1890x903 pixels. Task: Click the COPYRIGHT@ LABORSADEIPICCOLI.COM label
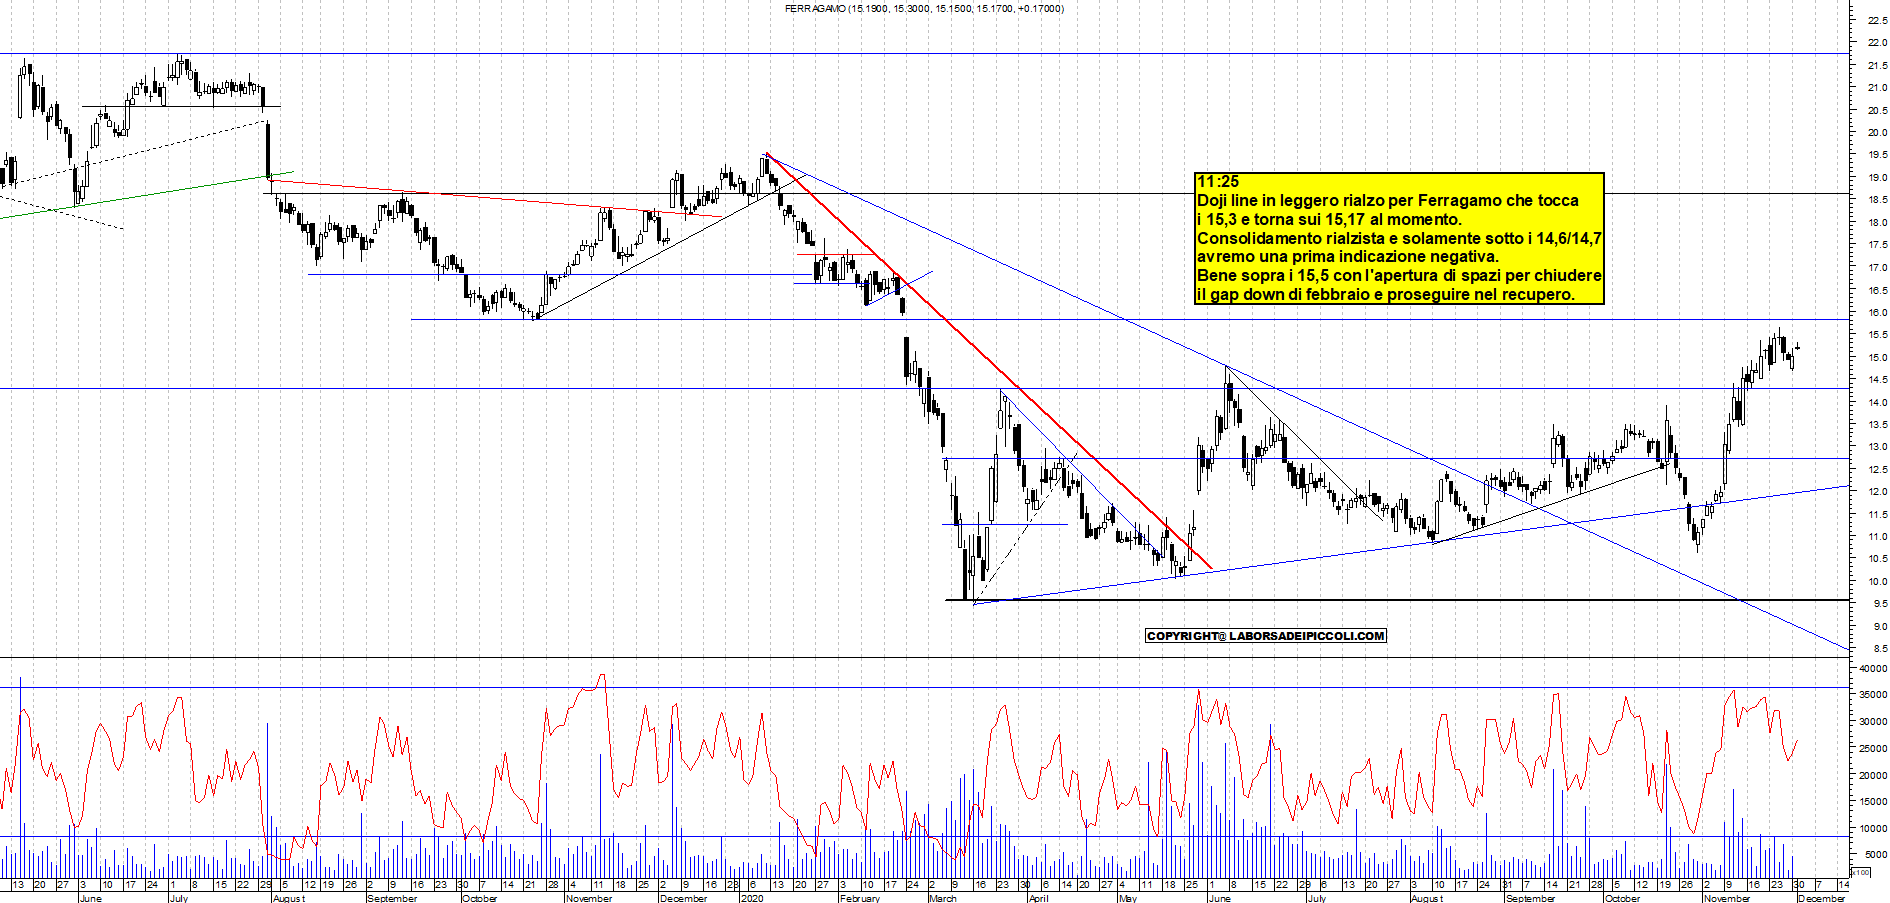(x=1266, y=636)
